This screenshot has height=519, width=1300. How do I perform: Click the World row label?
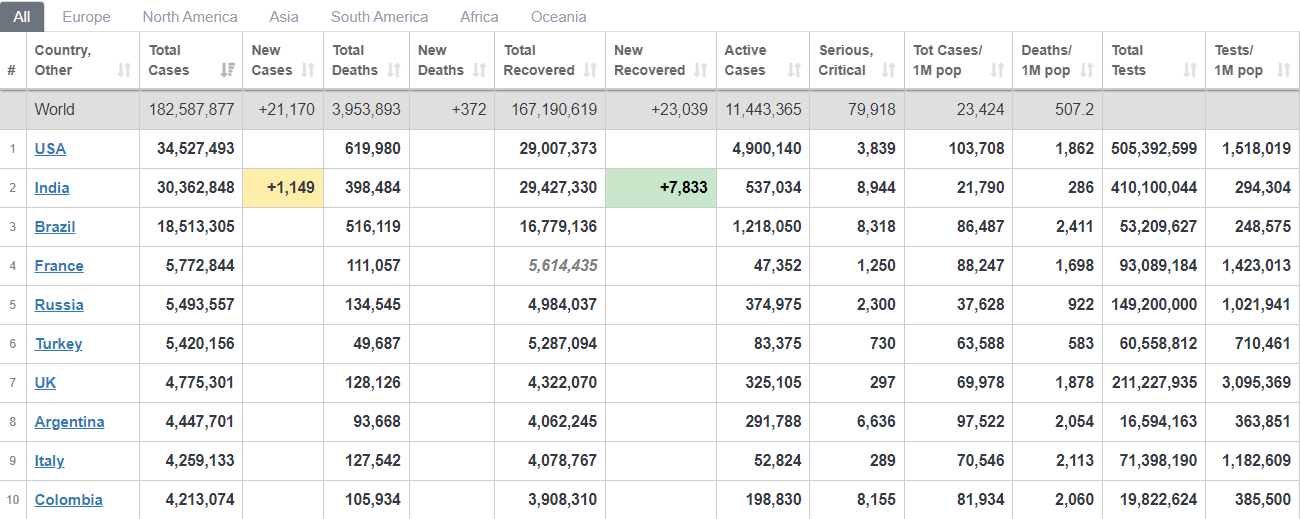pos(55,110)
